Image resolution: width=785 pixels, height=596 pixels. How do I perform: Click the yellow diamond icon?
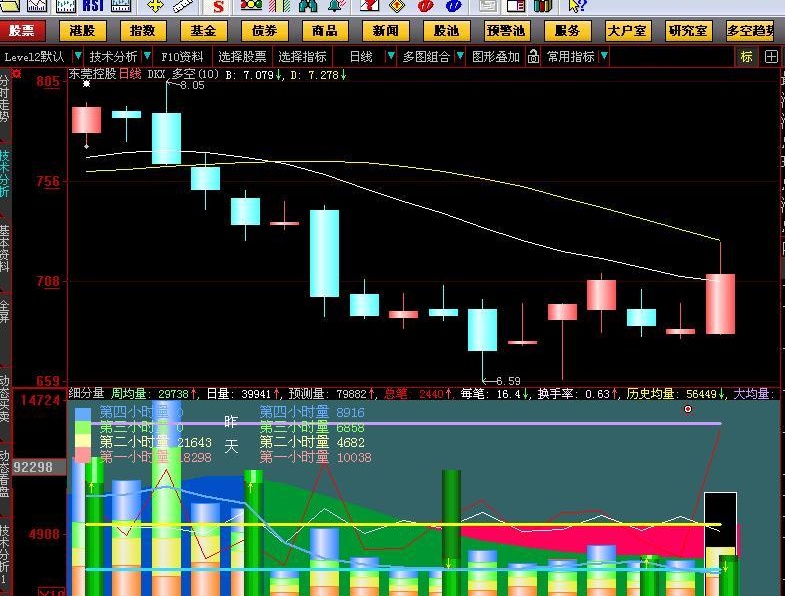397,6
